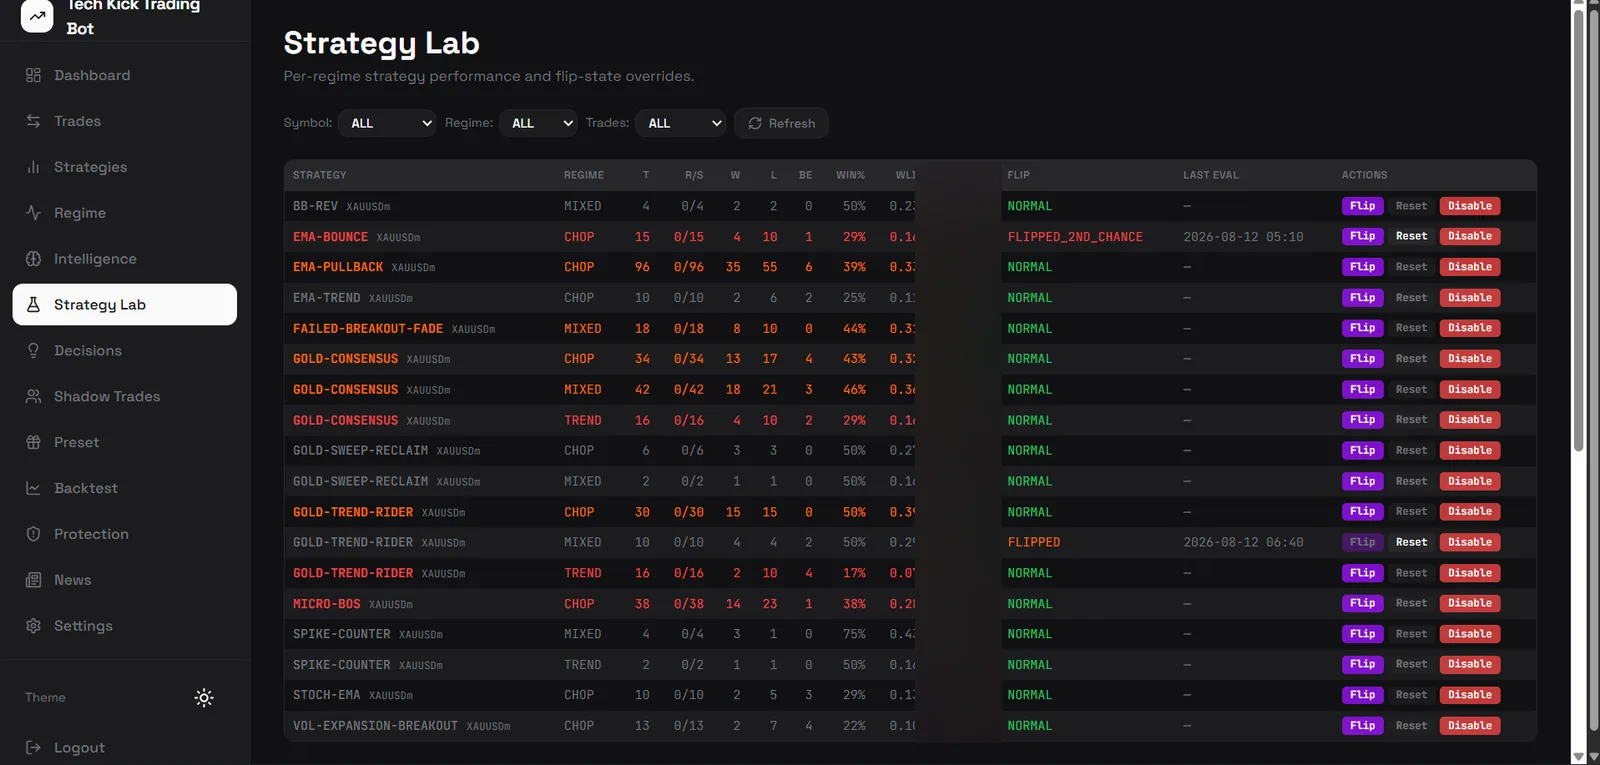Image resolution: width=1600 pixels, height=765 pixels.
Task: Click the Dashboard grid icon
Action: pyautogui.click(x=33, y=75)
